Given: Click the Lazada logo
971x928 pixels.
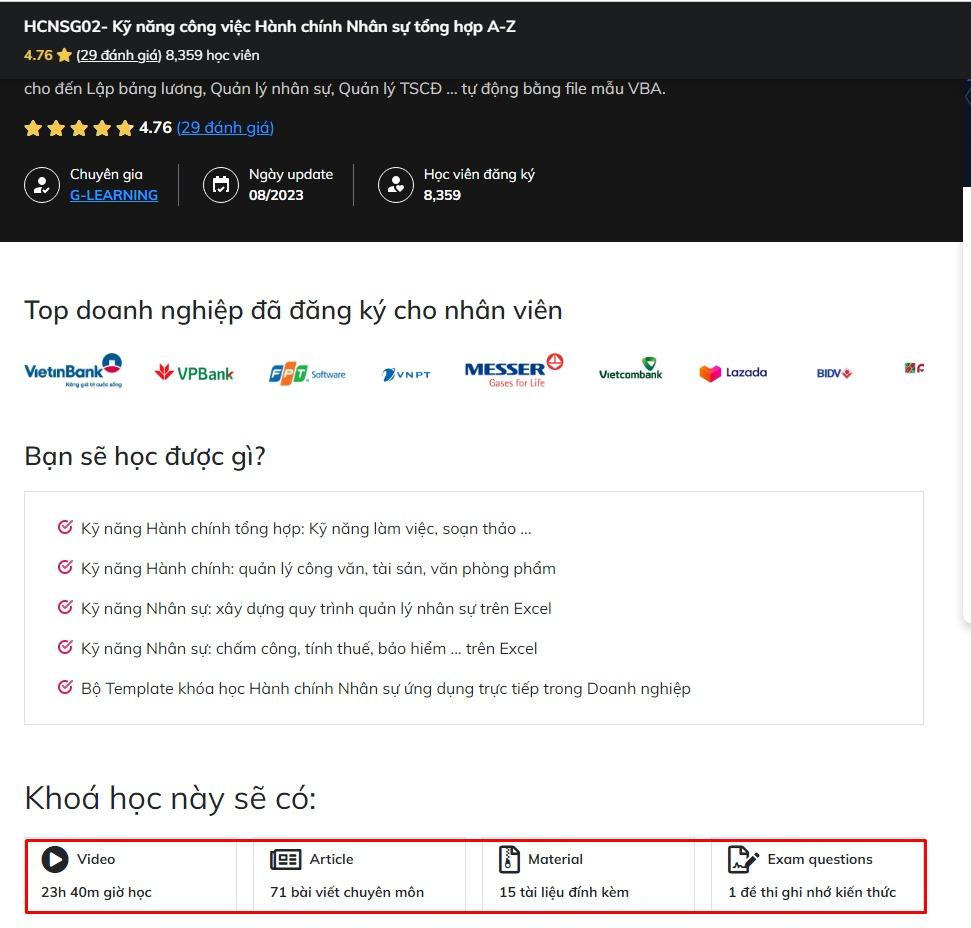Looking at the screenshot, I should pos(733,373).
